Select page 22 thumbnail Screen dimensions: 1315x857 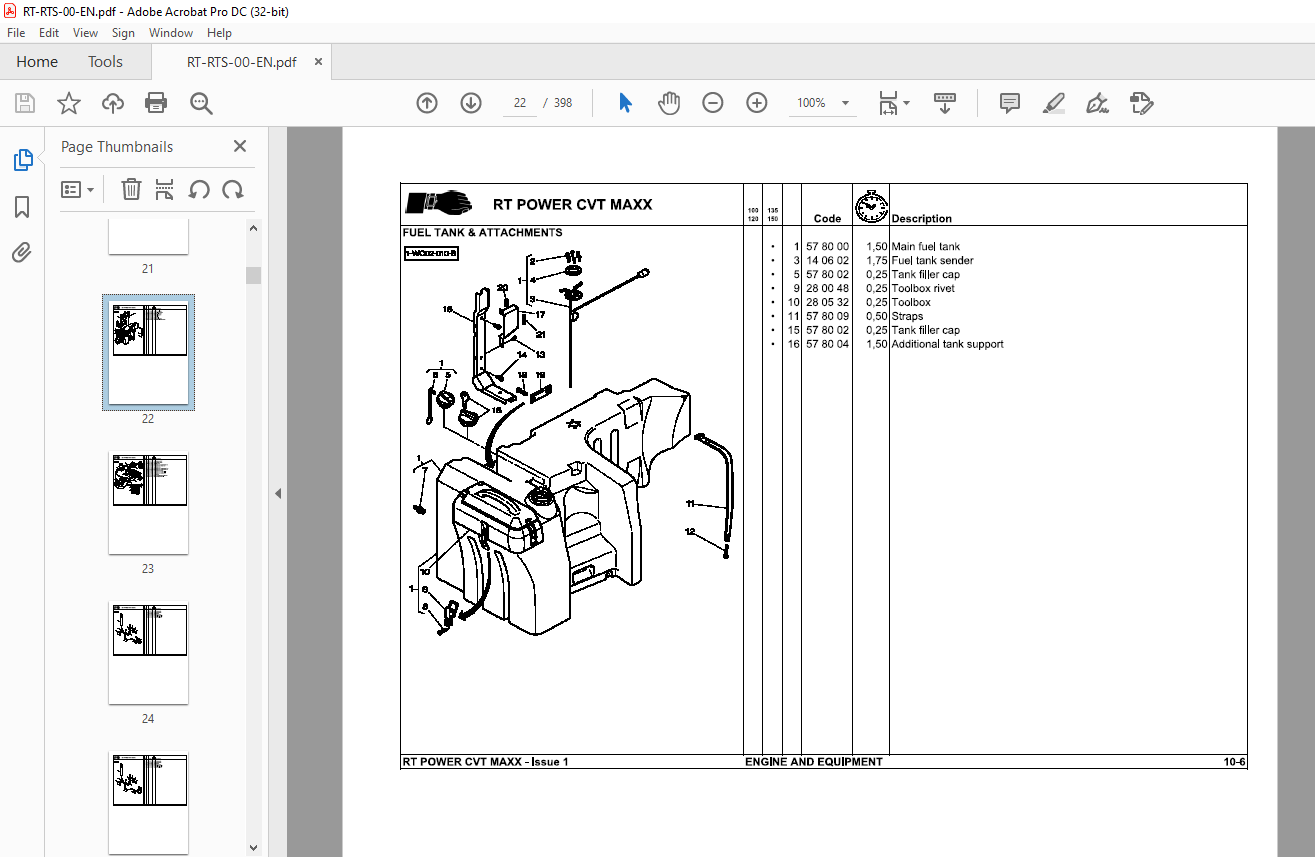(x=148, y=354)
